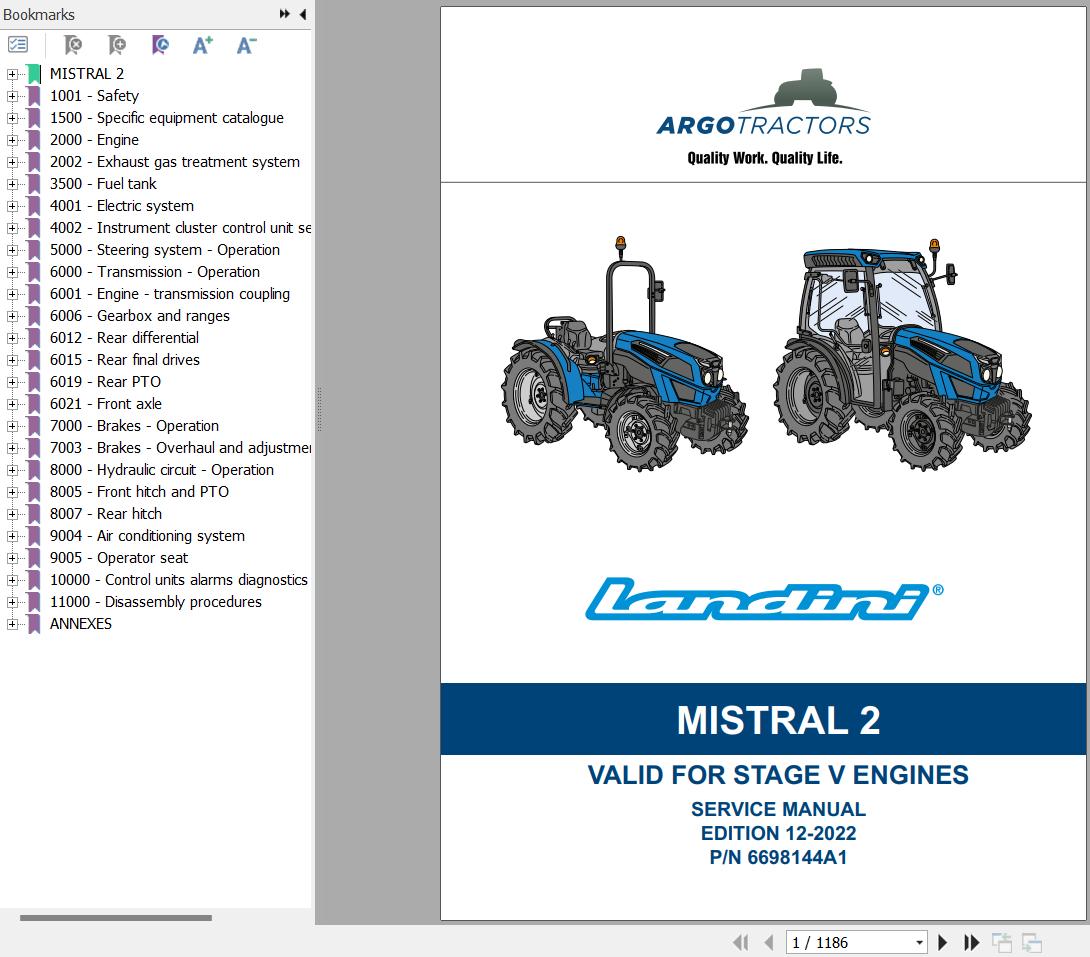Click the add new bookmark icon
Image resolution: width=1090 pixels, height=957 pixels.
coord(117,45)
